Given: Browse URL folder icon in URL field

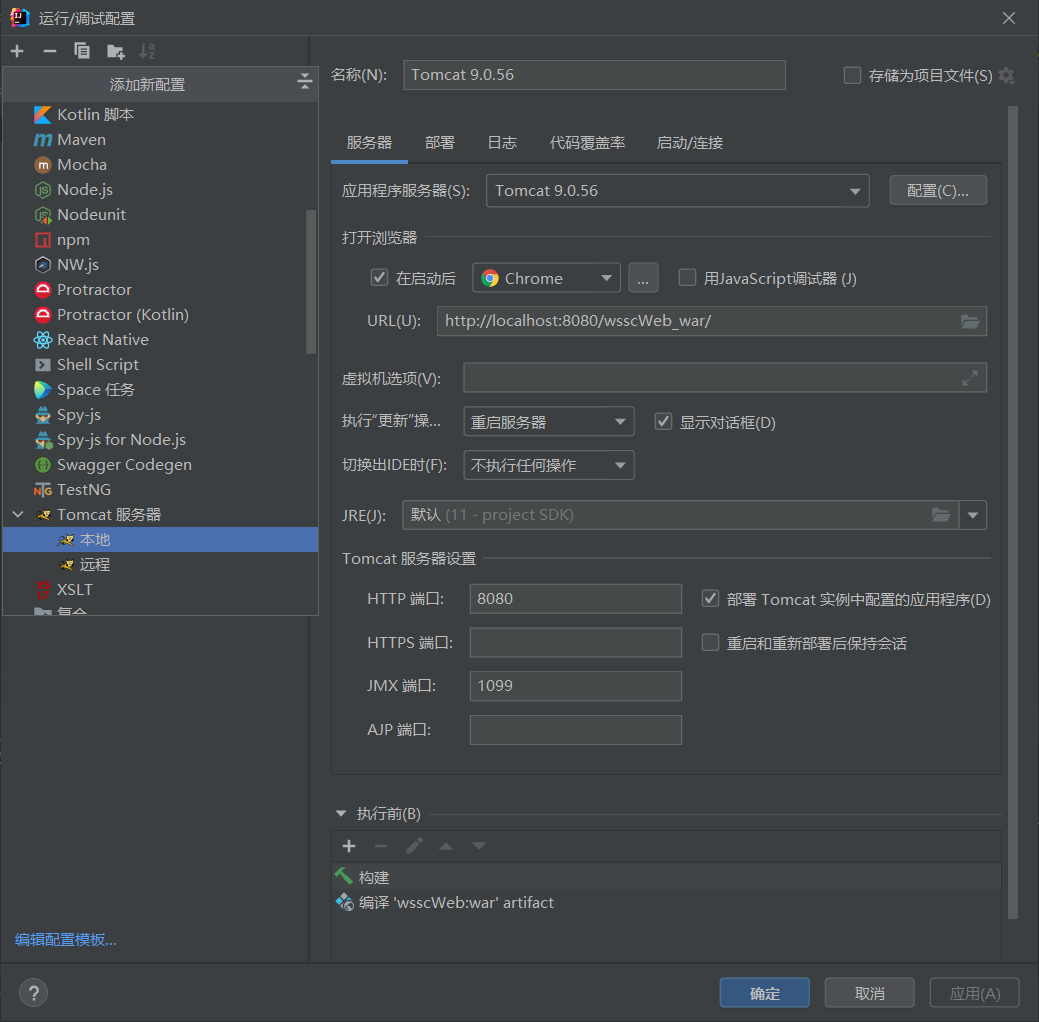Looking at the screenshot, I should (969, 321).
